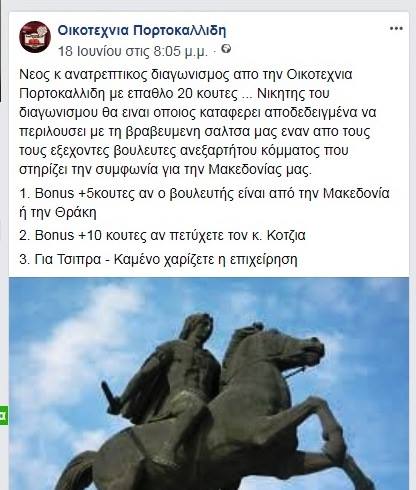Click the word "Bonus" in item 1
The height and width of the screenshot is (490, 416).
point(54,193)
